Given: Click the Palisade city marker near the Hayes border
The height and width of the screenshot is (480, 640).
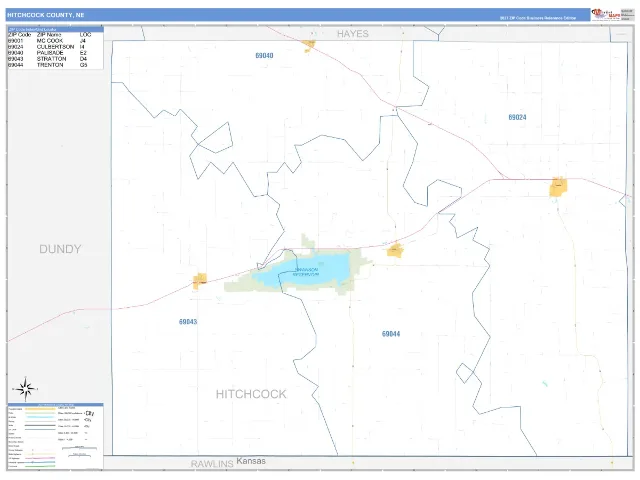Looking at the screenshot, I should (x=309, y=45).
